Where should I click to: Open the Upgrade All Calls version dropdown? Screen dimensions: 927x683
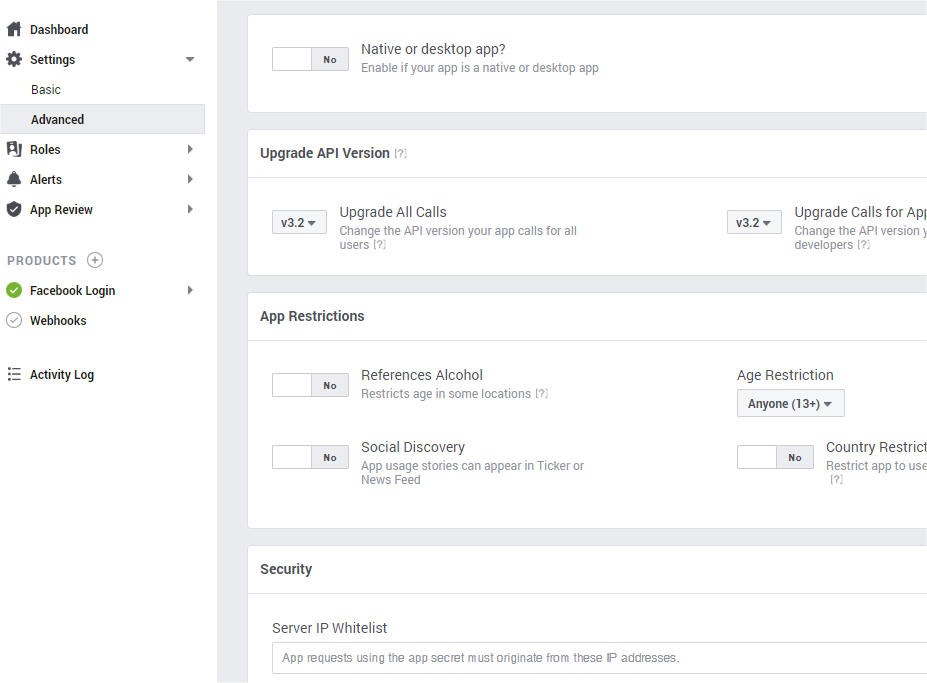(x=299, y=222)
